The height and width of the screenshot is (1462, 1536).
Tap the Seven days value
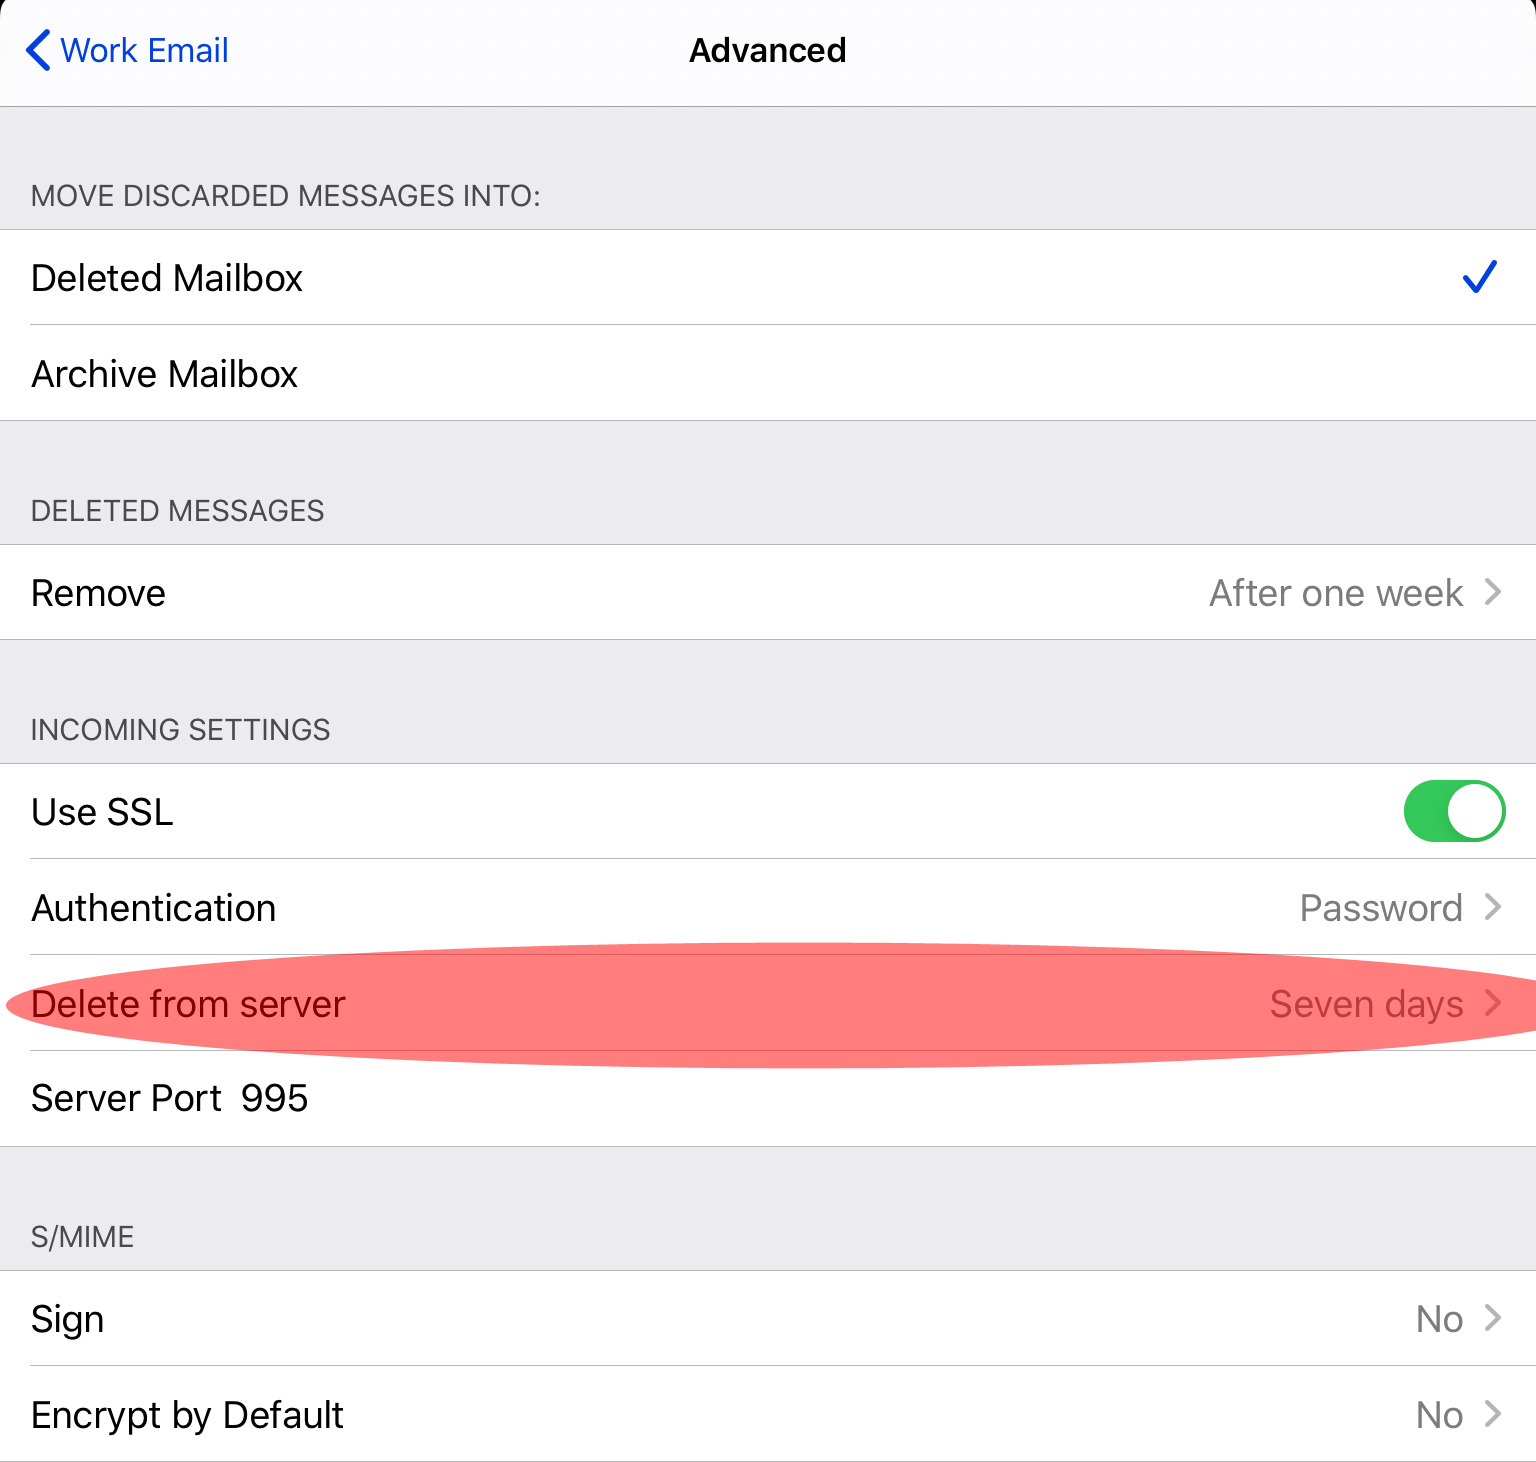click(x=1366, y=1004)
